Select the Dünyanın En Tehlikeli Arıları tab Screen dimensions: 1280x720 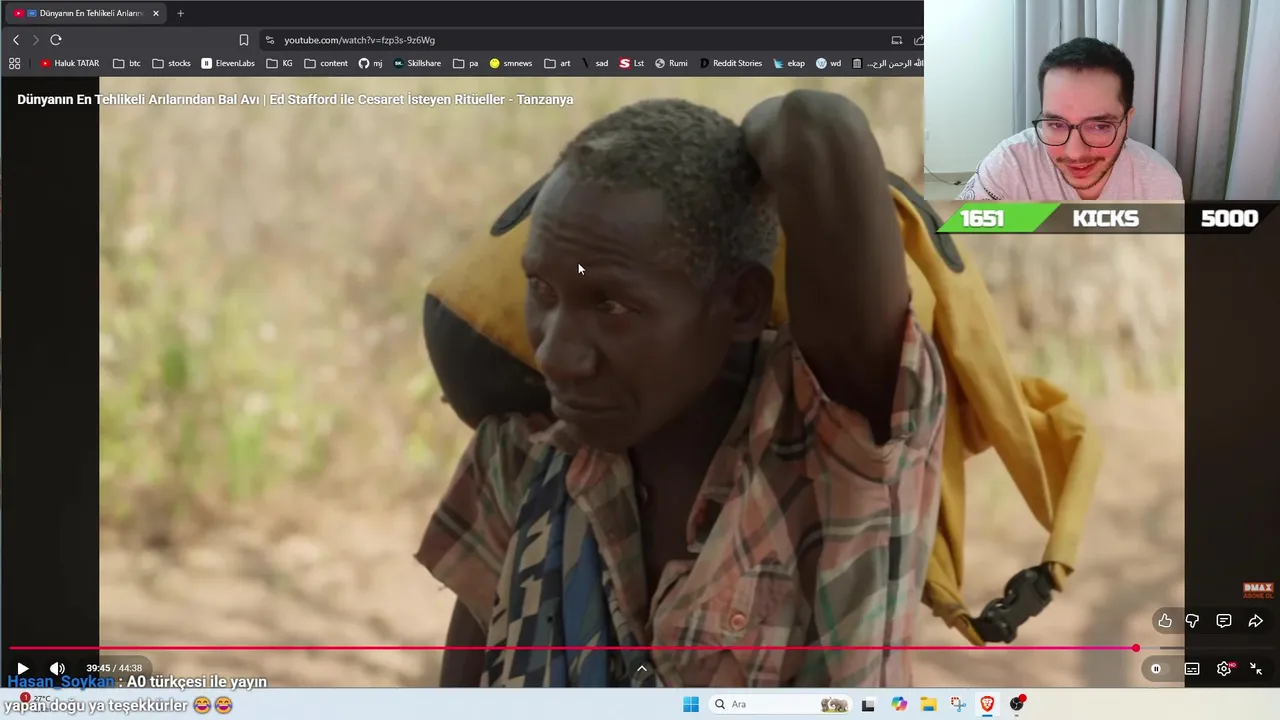[x=86, y=13]
